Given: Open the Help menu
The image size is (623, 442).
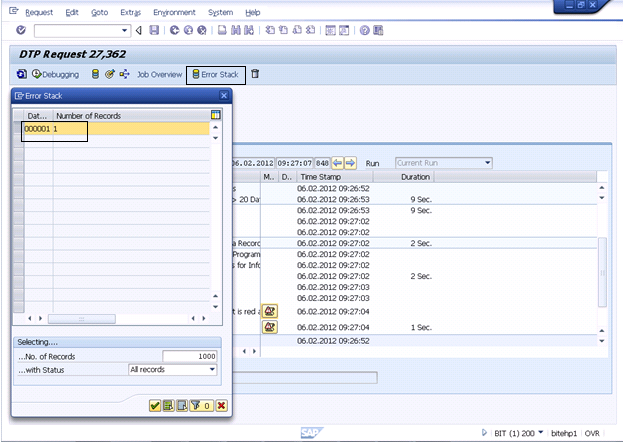Looking at the screenshot, I should coord(252,12).
